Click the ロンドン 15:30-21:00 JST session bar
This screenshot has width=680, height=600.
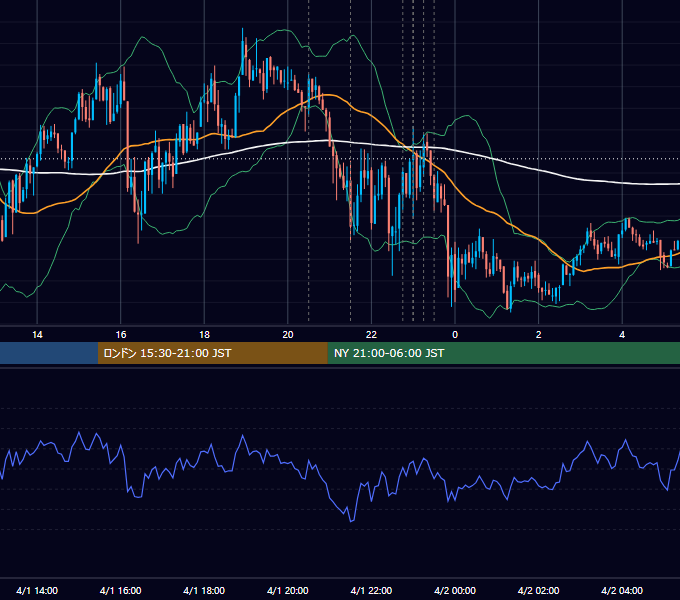coord(212,353)
